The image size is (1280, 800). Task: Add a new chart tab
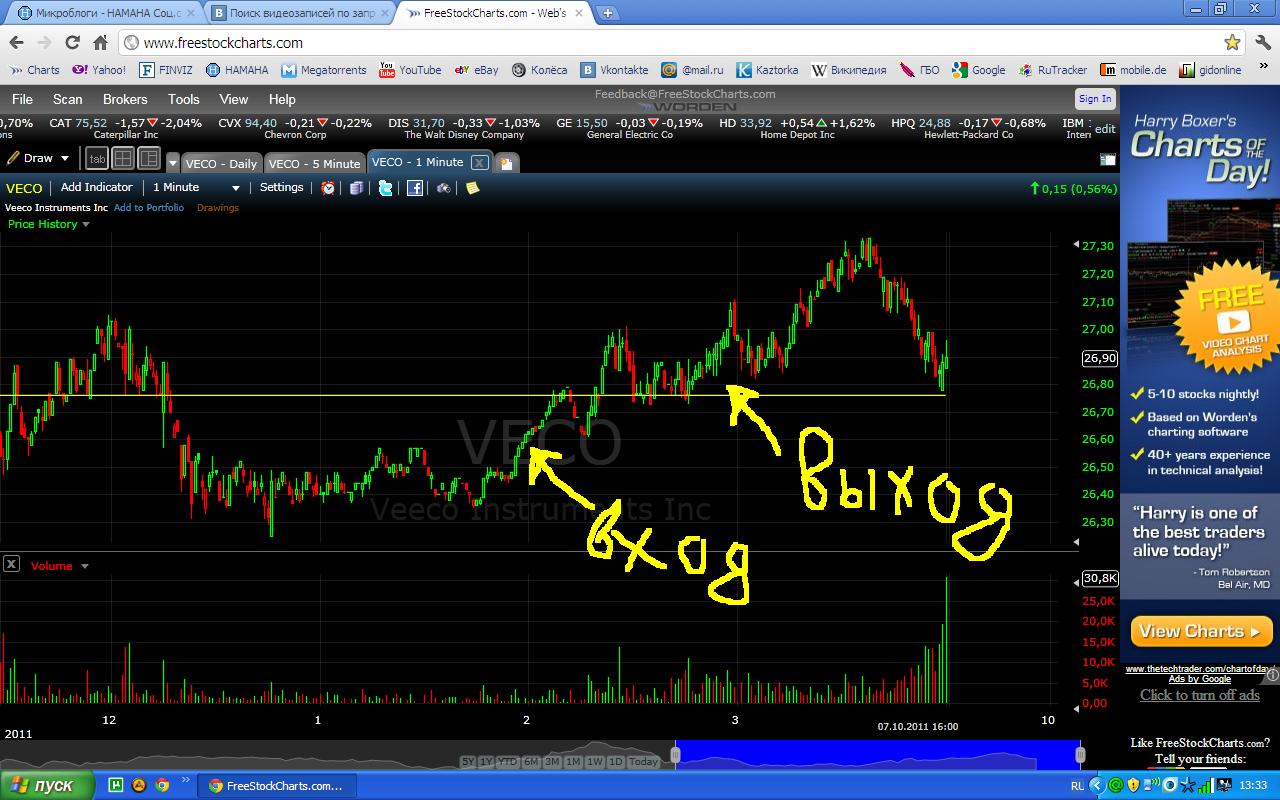506,163
